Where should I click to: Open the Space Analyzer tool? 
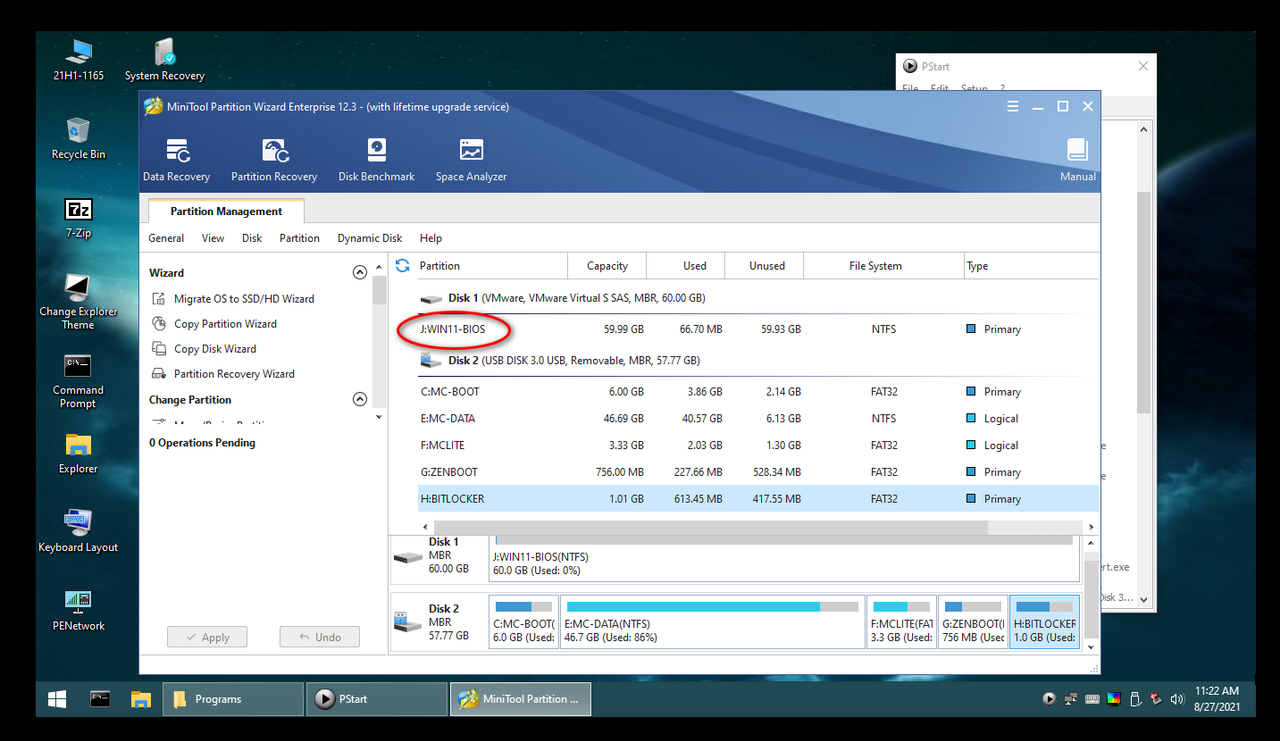tap(471, 160)
